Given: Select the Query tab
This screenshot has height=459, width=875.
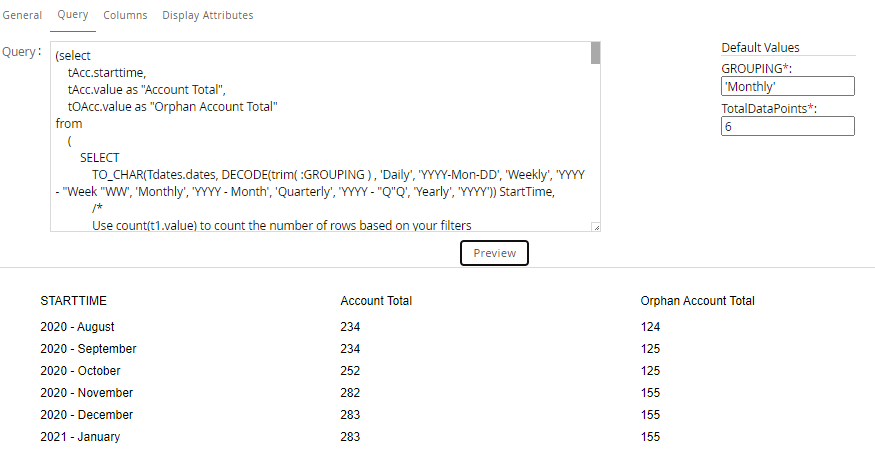Looking at the screenshot, I should click(73, 15).
